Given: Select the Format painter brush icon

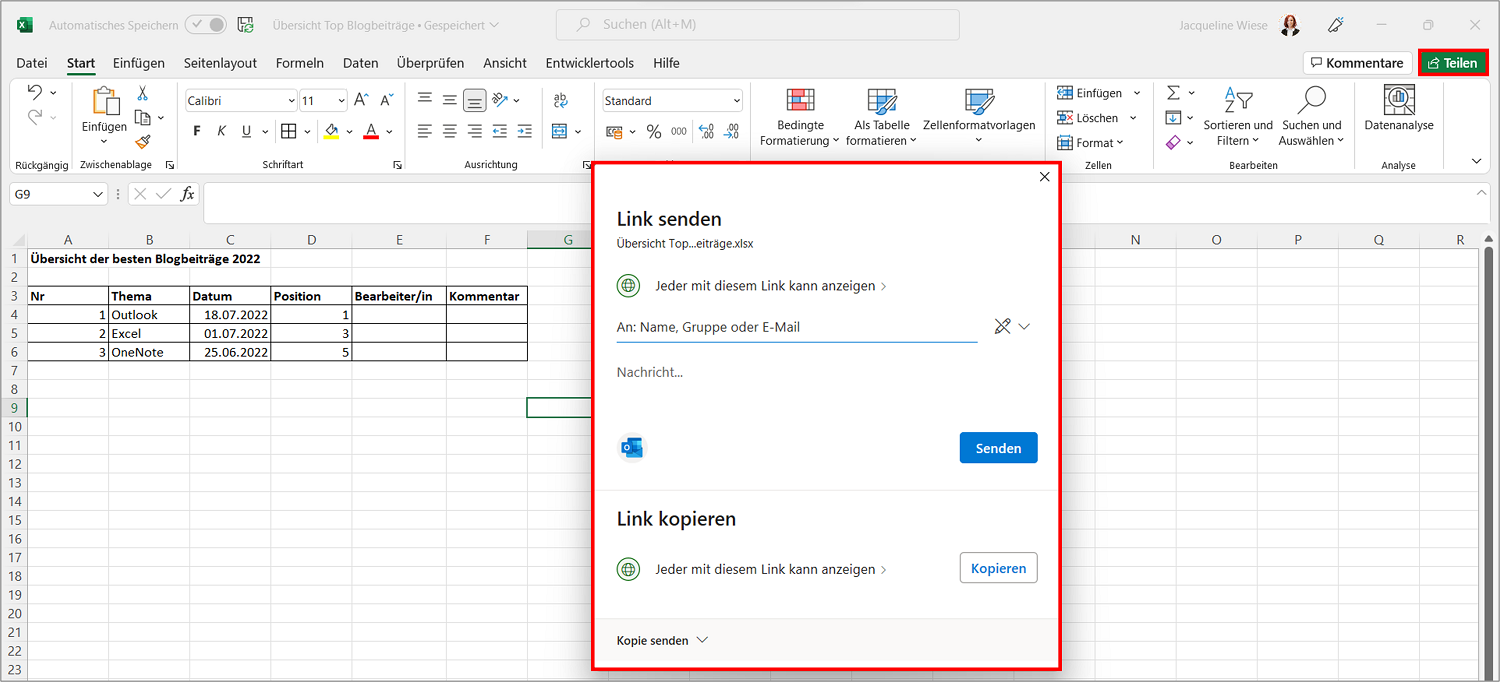Looking at the screenshot, I should tap(142, 142).
